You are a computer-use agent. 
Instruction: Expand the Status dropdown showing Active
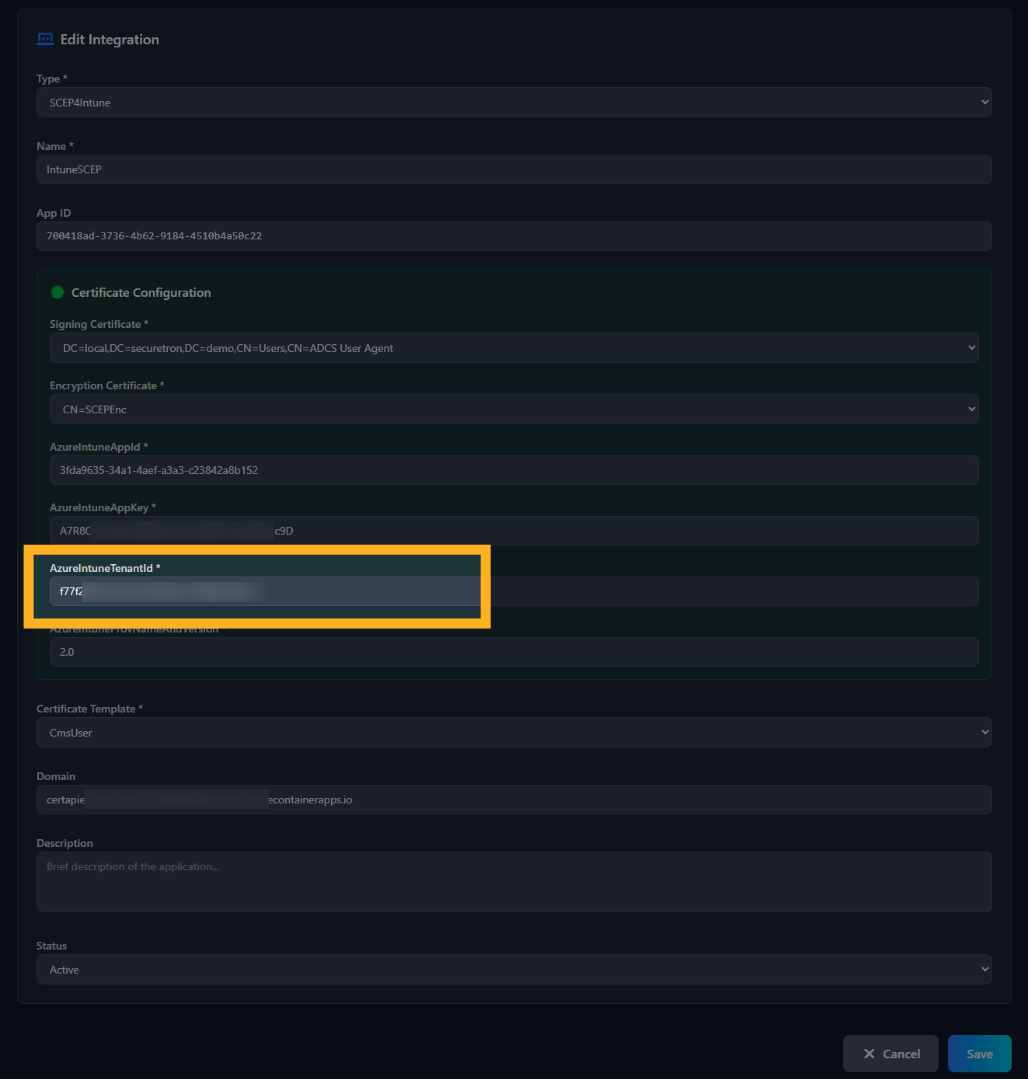(514, 968)
